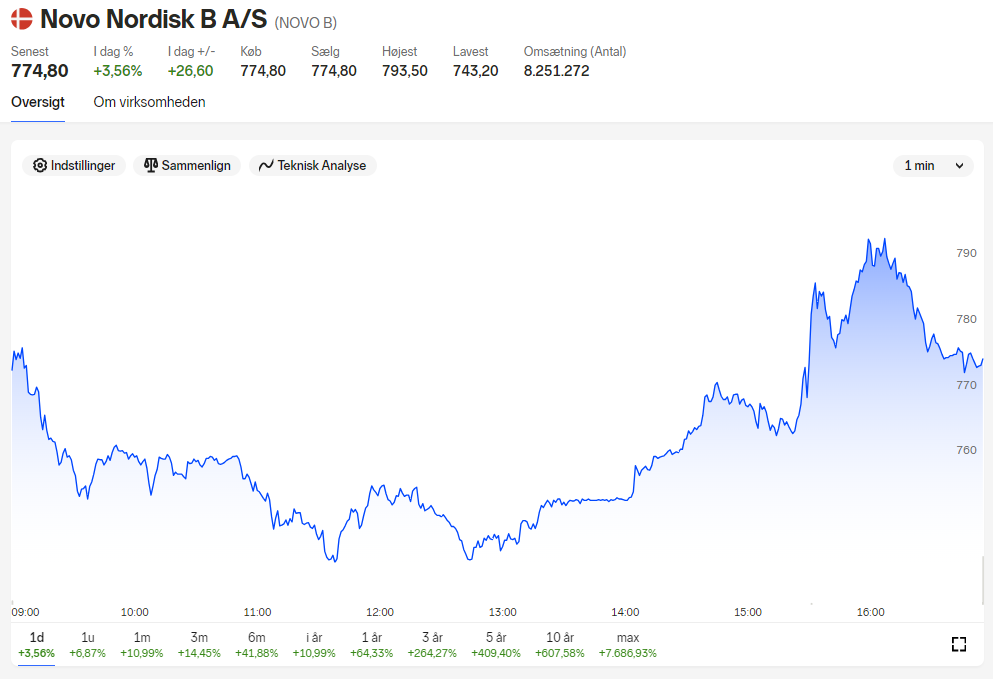Image resolution: width=993 pixels, height=679 pixels.
Task: Click the Lavest value 743,20
Action: point(476,70)
